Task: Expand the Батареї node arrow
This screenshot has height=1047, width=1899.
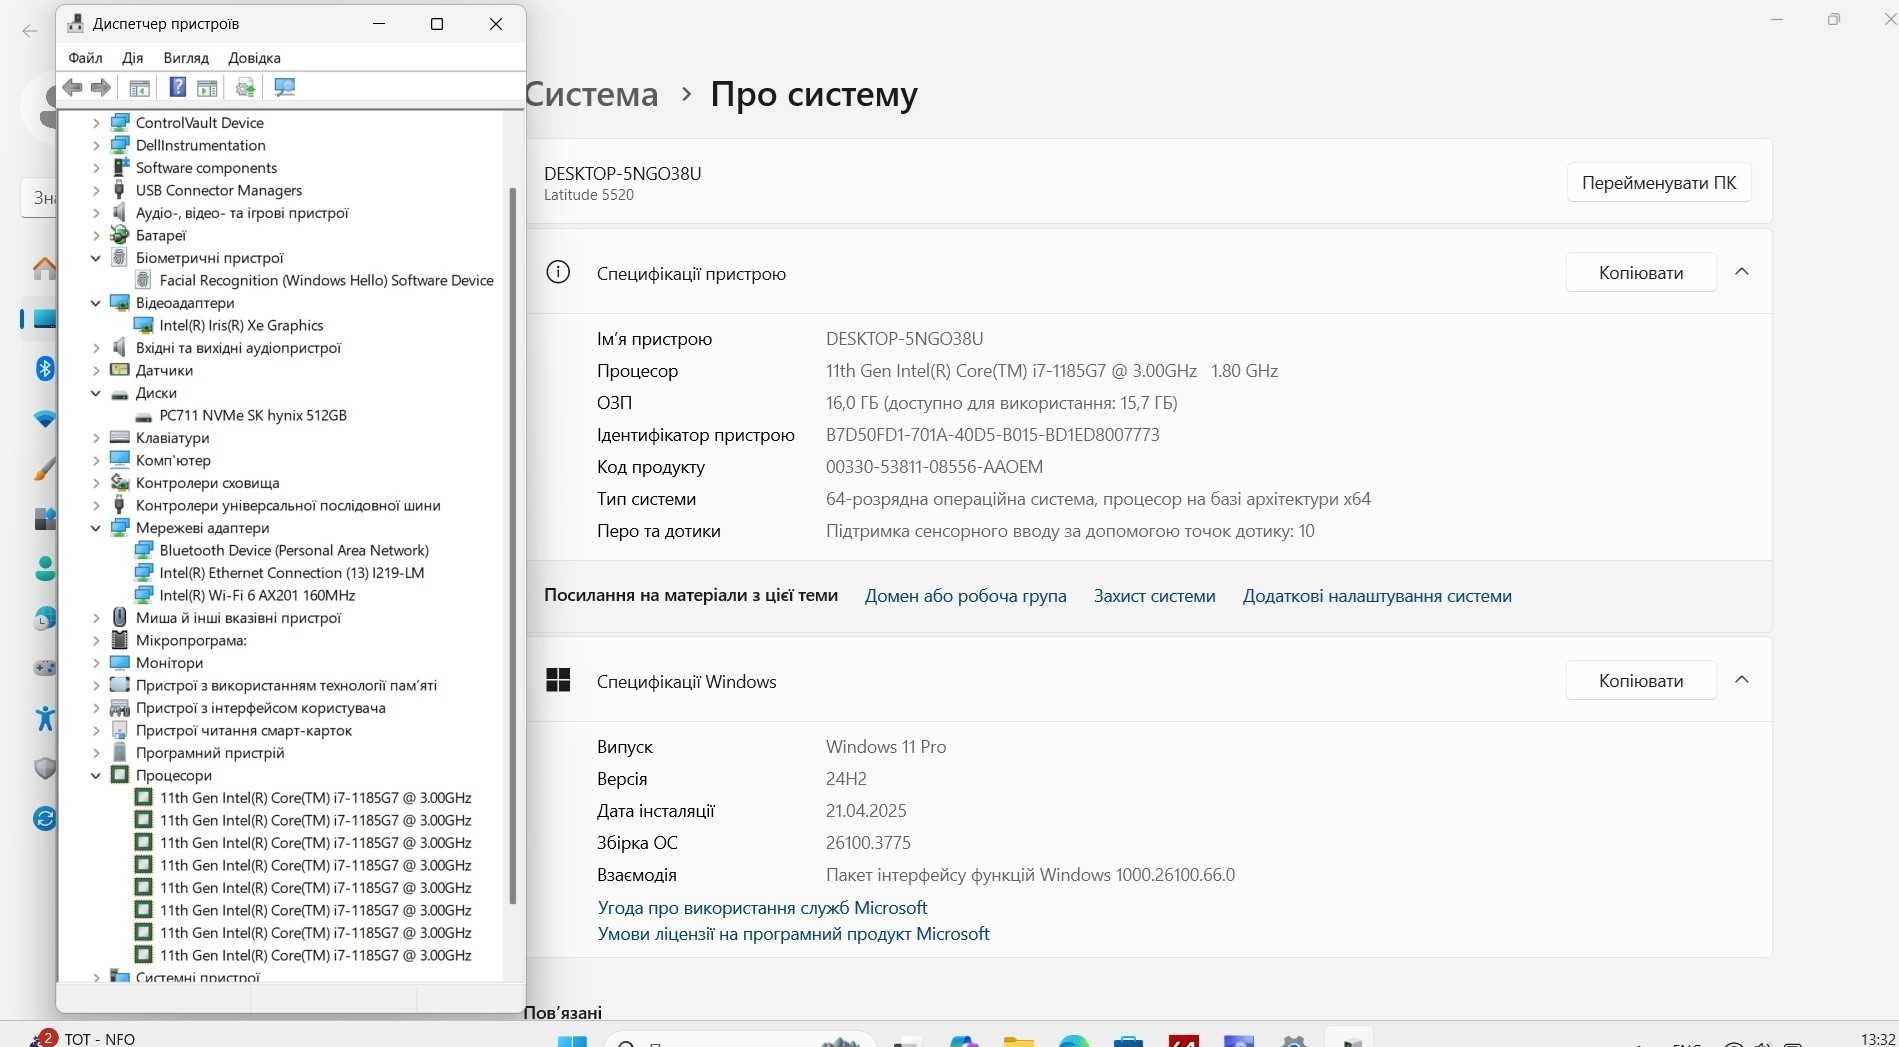Action: click(96, 236)
